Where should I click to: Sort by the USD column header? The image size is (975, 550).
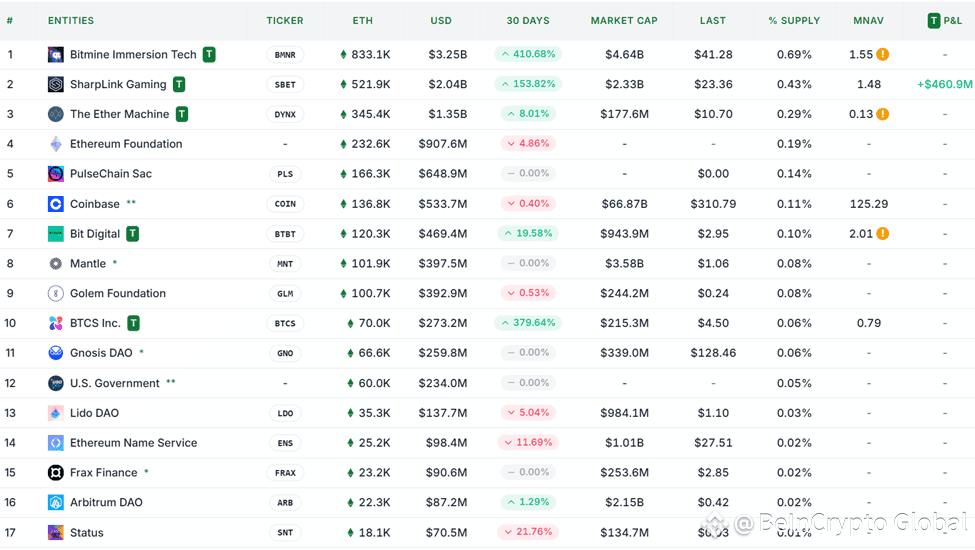pyautogui.click(x=441, y=21)
